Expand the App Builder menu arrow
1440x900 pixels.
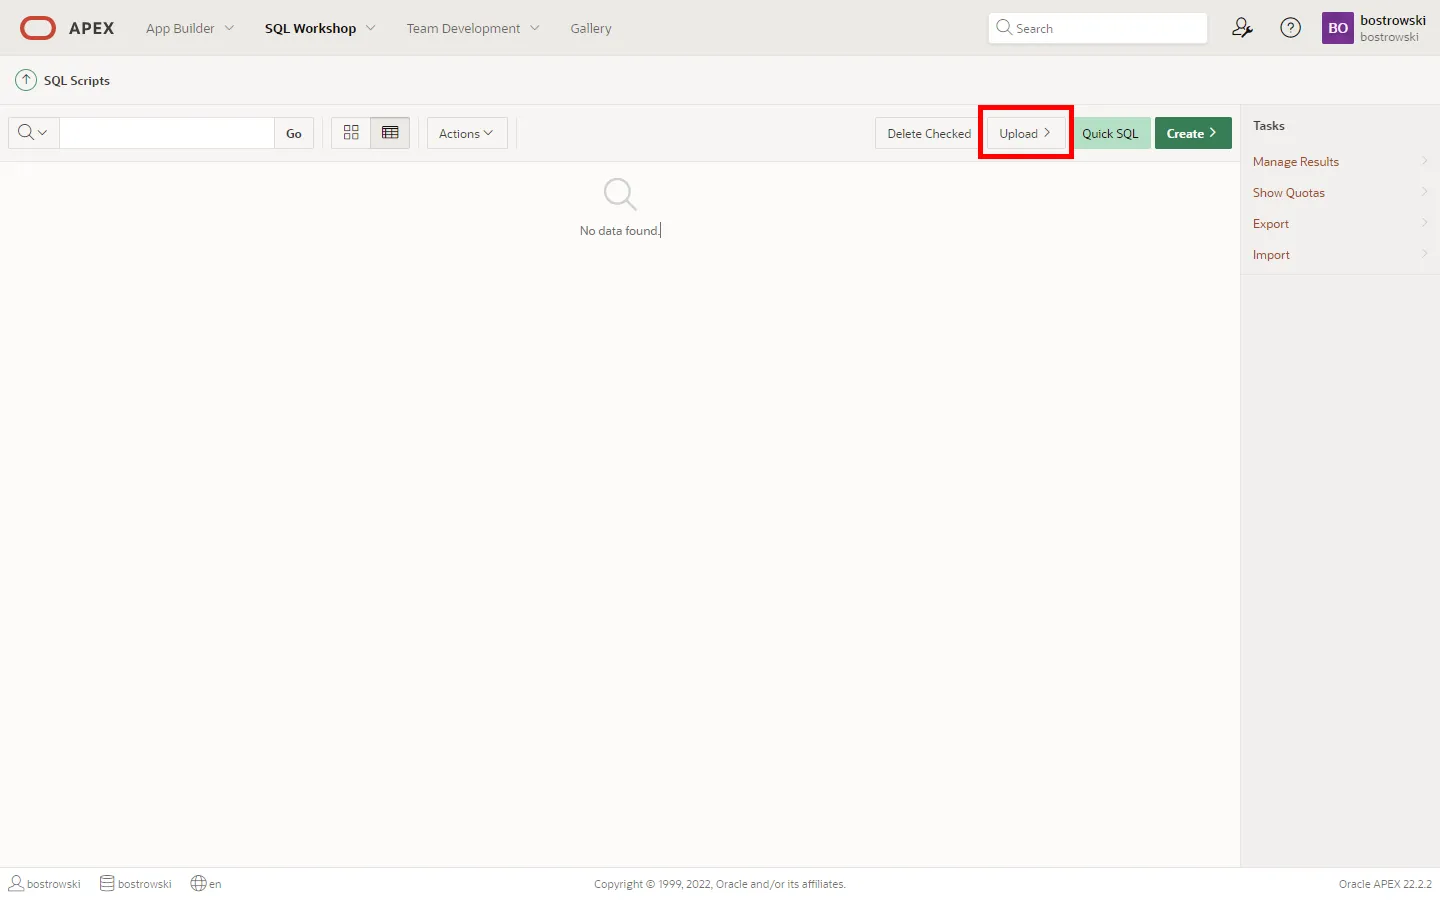[229, 28]
